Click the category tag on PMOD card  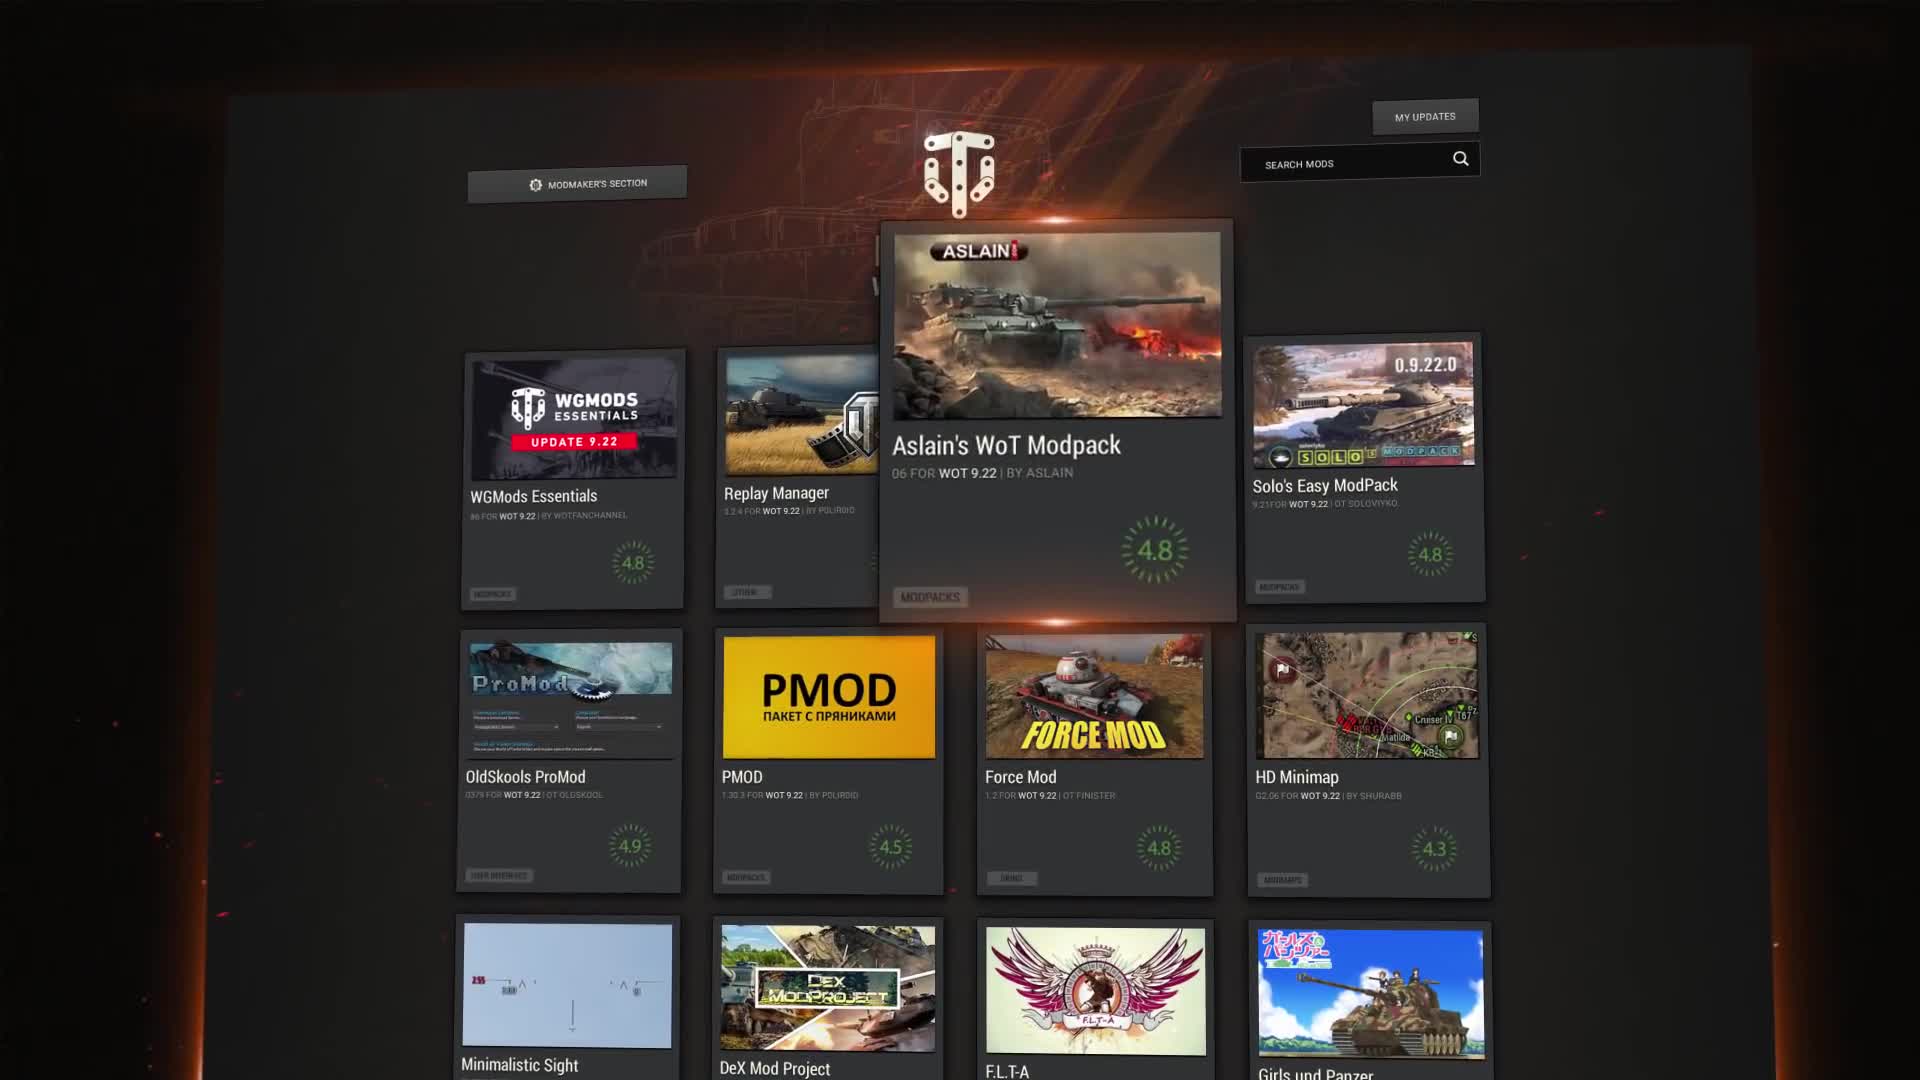(x=745, y=877)
